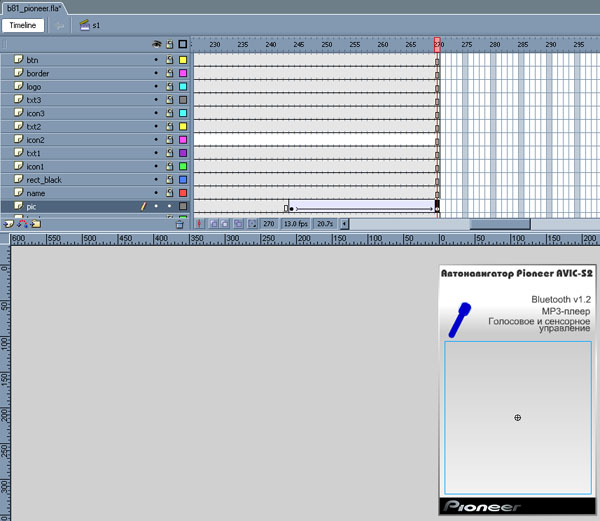Screen dimensions: 600x521
Task: Click the border layer page icon
Action: 18,73
